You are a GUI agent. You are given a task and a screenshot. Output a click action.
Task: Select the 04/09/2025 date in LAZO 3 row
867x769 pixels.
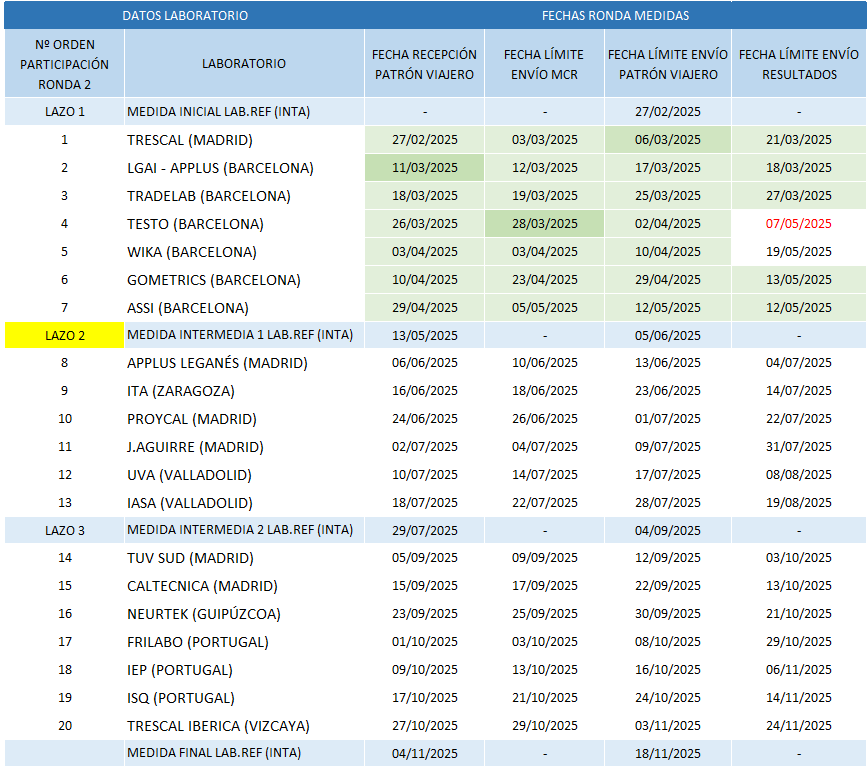point(668,531)
